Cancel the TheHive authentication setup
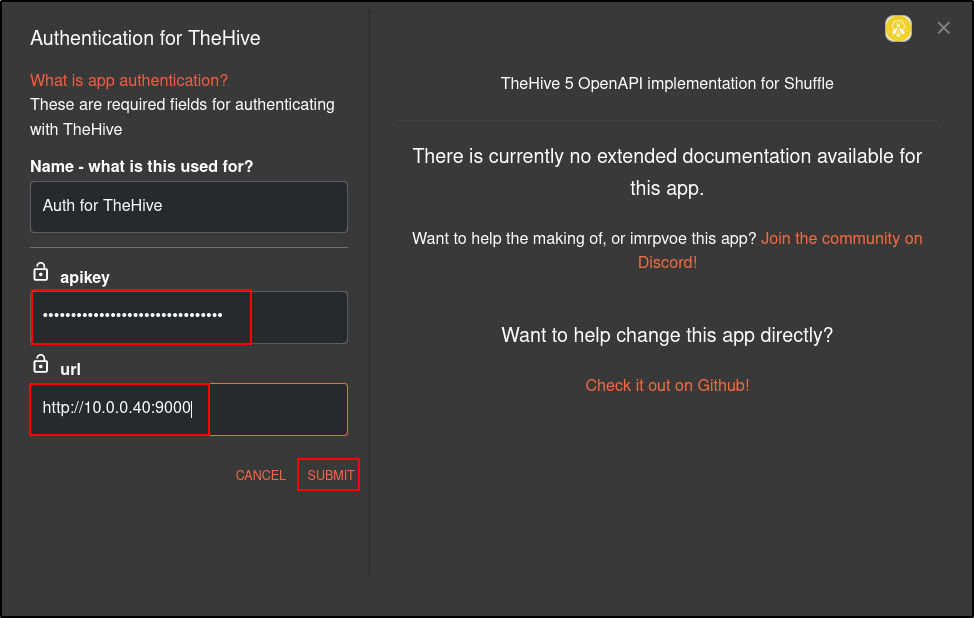The height and width of the screenshot is (618, 974). click(x=260, y=475)
